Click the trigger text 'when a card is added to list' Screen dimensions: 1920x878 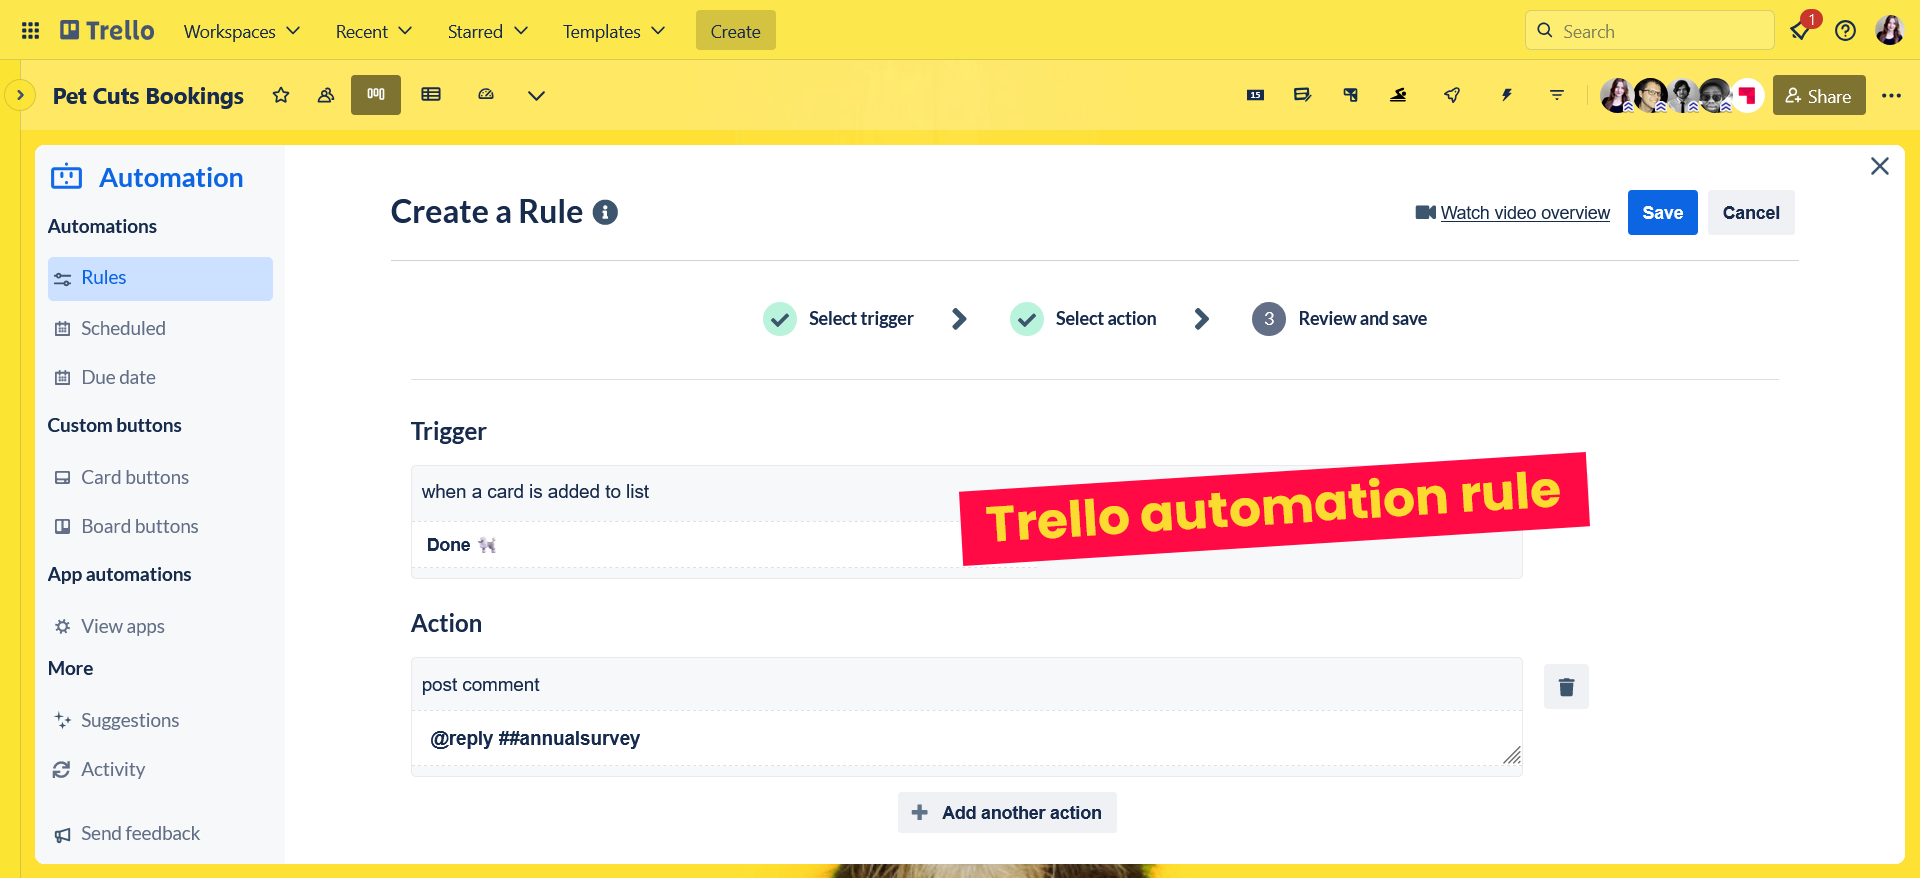click(535, 492)
